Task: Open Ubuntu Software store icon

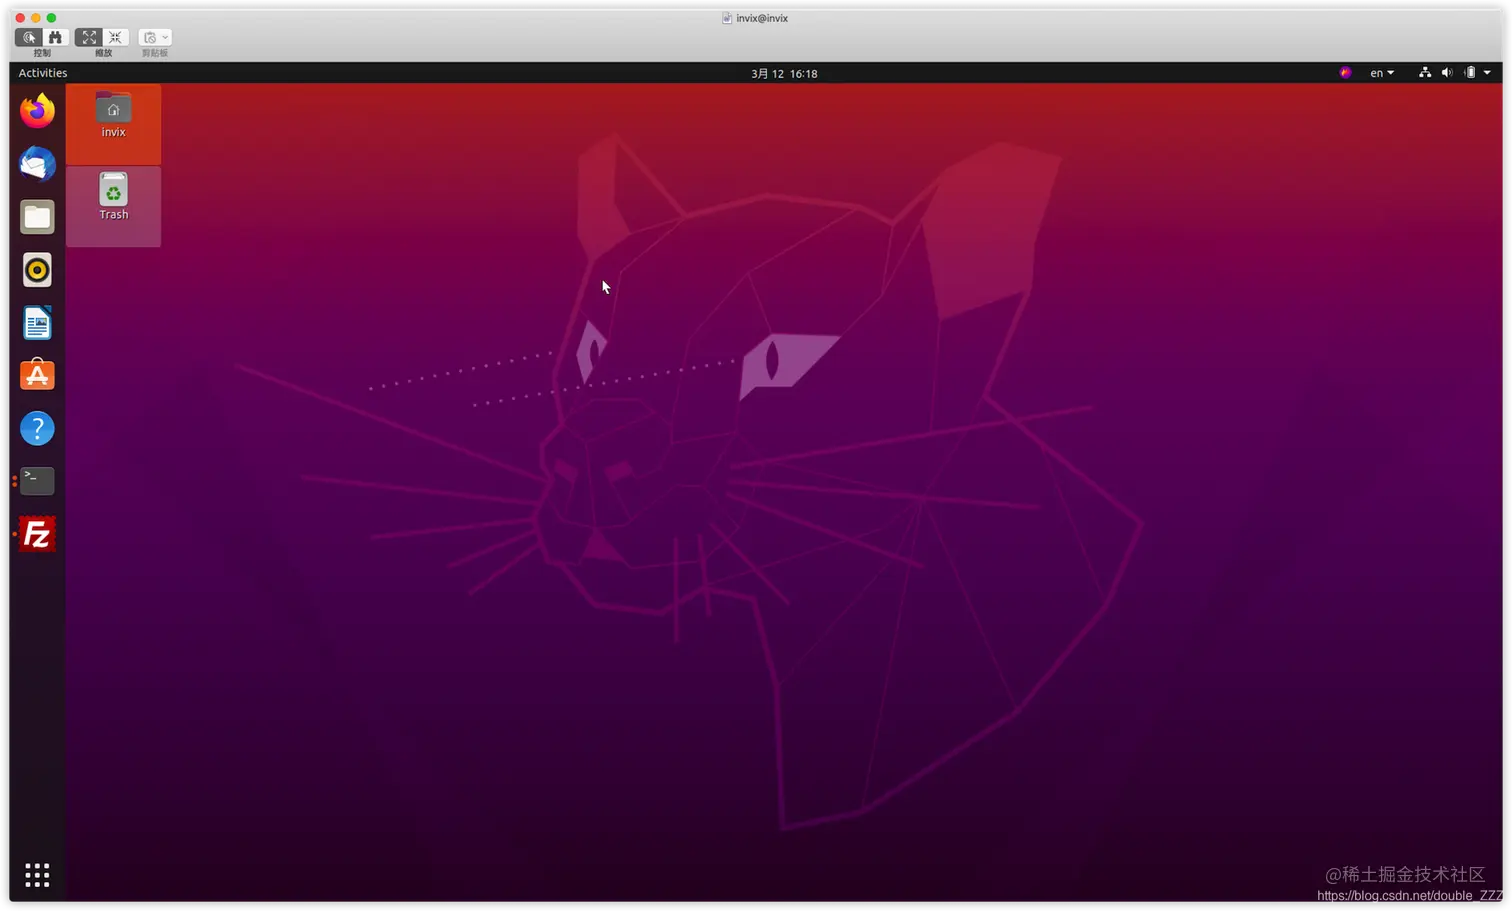Action: pyautogui.click(x=37, y=375)
